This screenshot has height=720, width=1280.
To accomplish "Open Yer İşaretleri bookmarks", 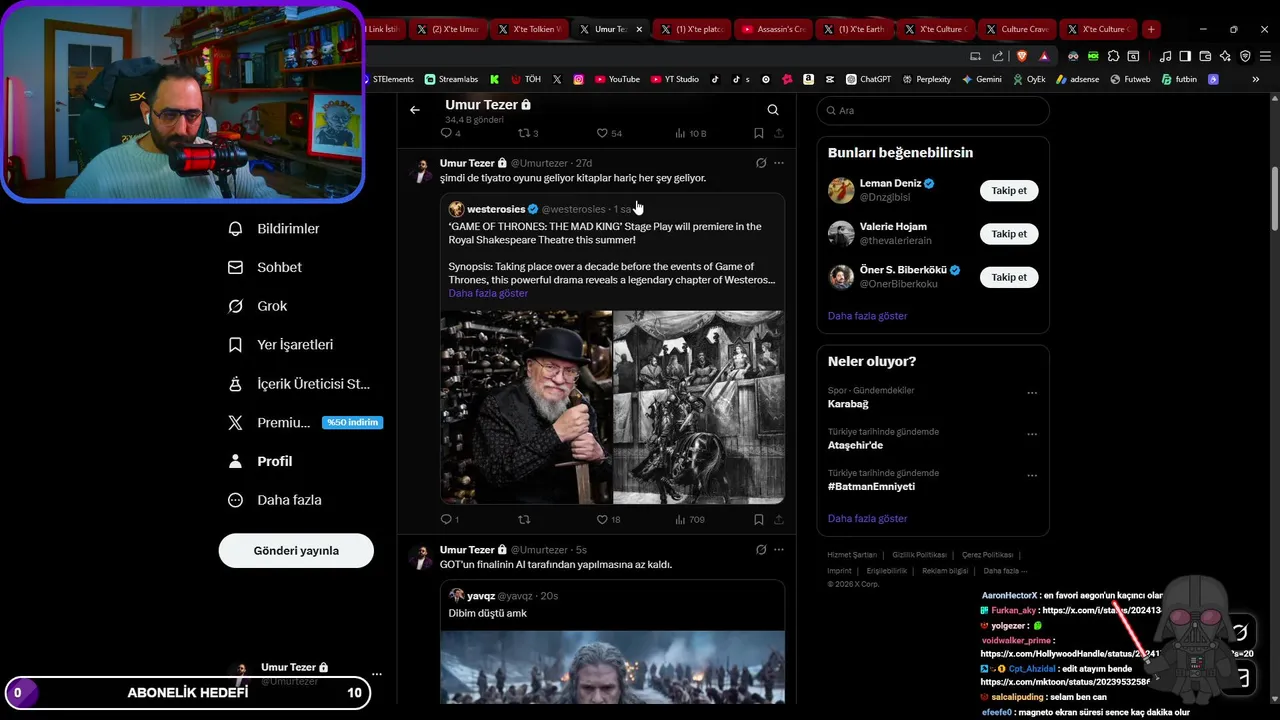I will pos(281,345).
